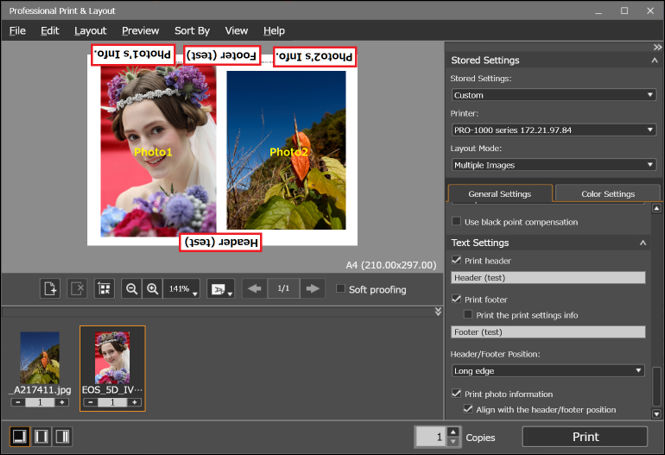Switch to the Color Settings tab
Viewport: 665px width, 455px height.
point(608,194)
